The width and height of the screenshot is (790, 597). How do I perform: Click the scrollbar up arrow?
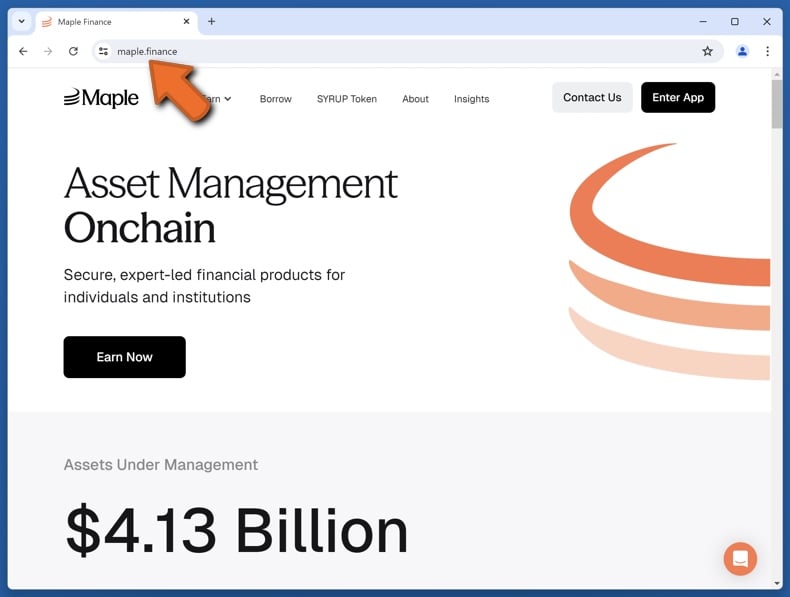(x=776, y=74)
